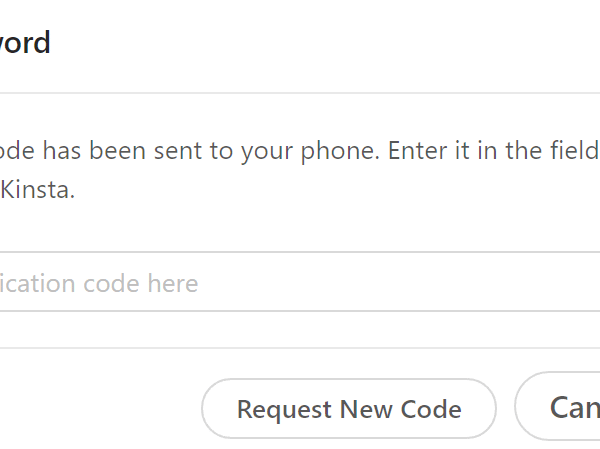
Task: Click the word "New" on the button
Action: [x=367, y=409]
